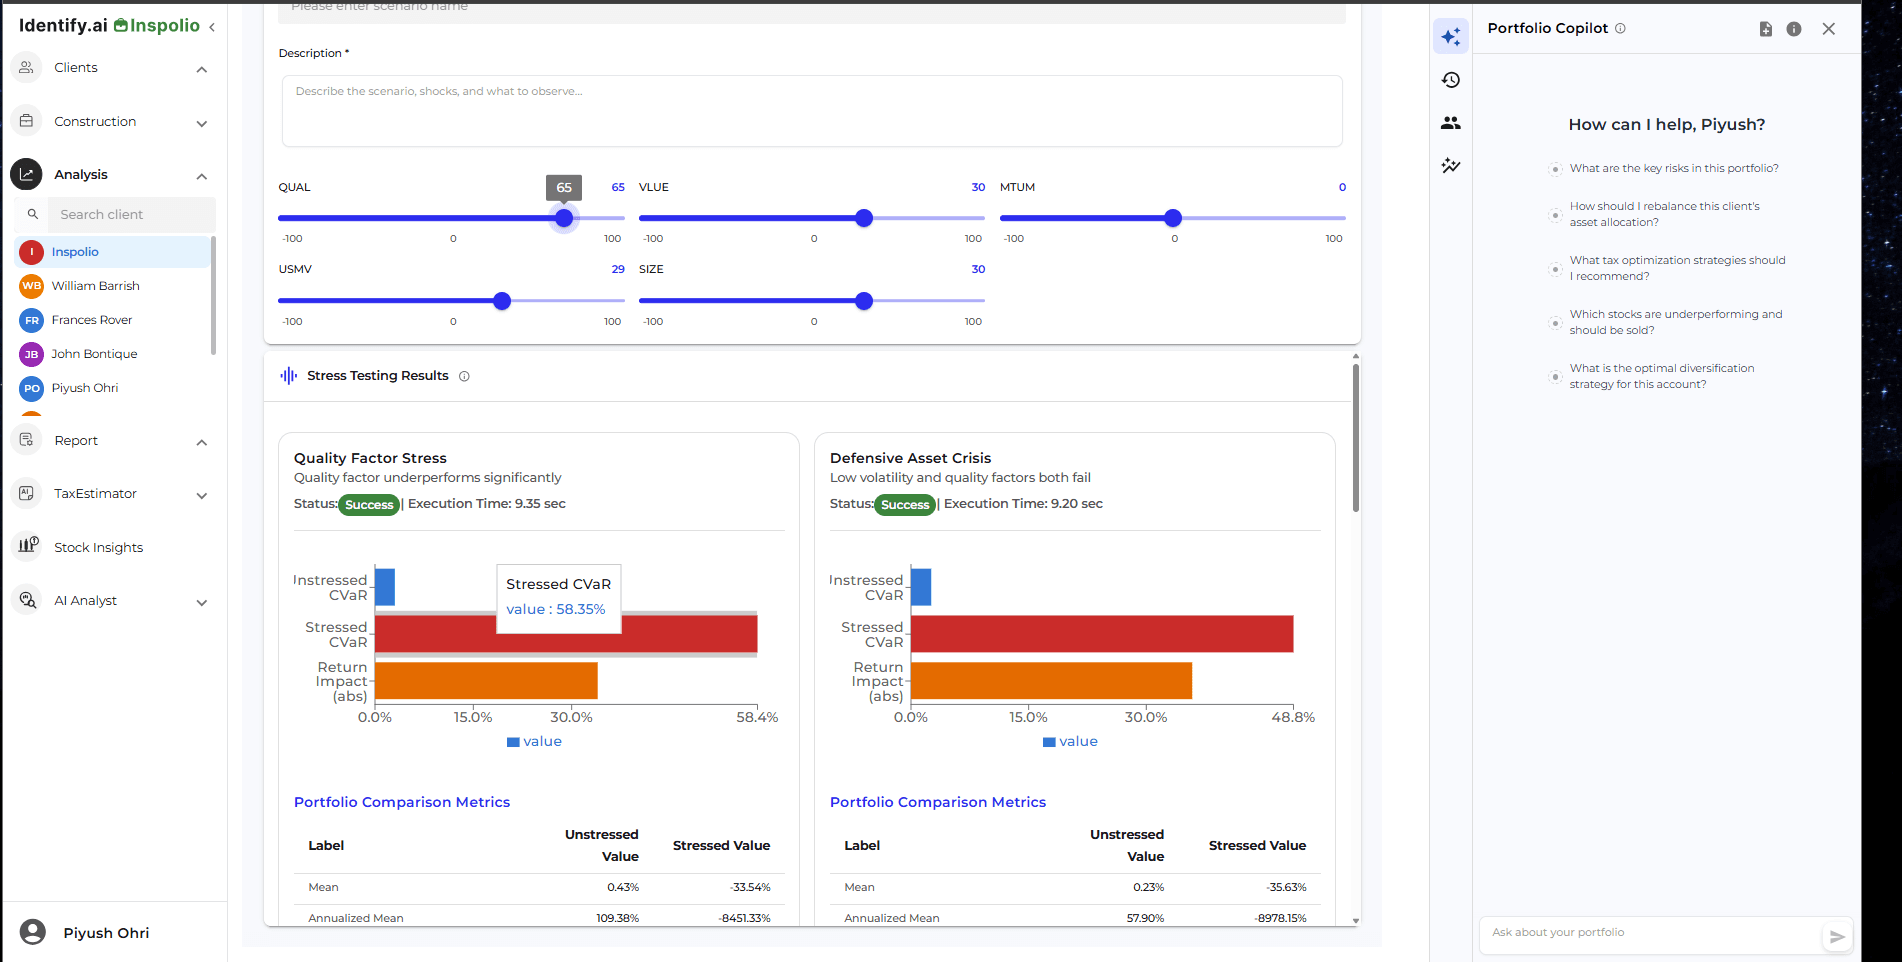
Task: Select Frances Rover in the client list
Action: pyautogui.click(x=92, y=320)
